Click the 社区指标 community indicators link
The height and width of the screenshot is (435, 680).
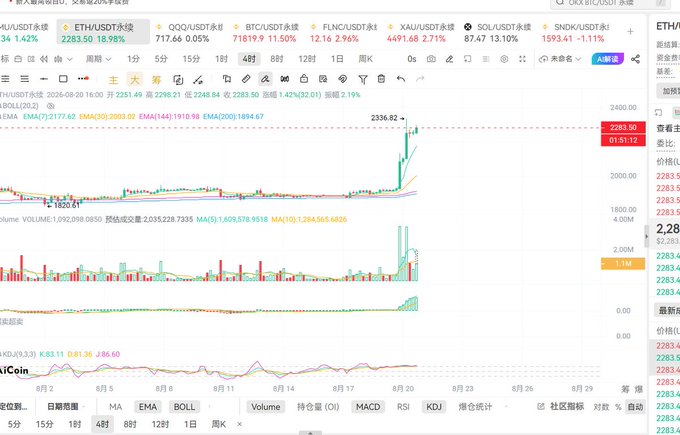click(562, 407)
